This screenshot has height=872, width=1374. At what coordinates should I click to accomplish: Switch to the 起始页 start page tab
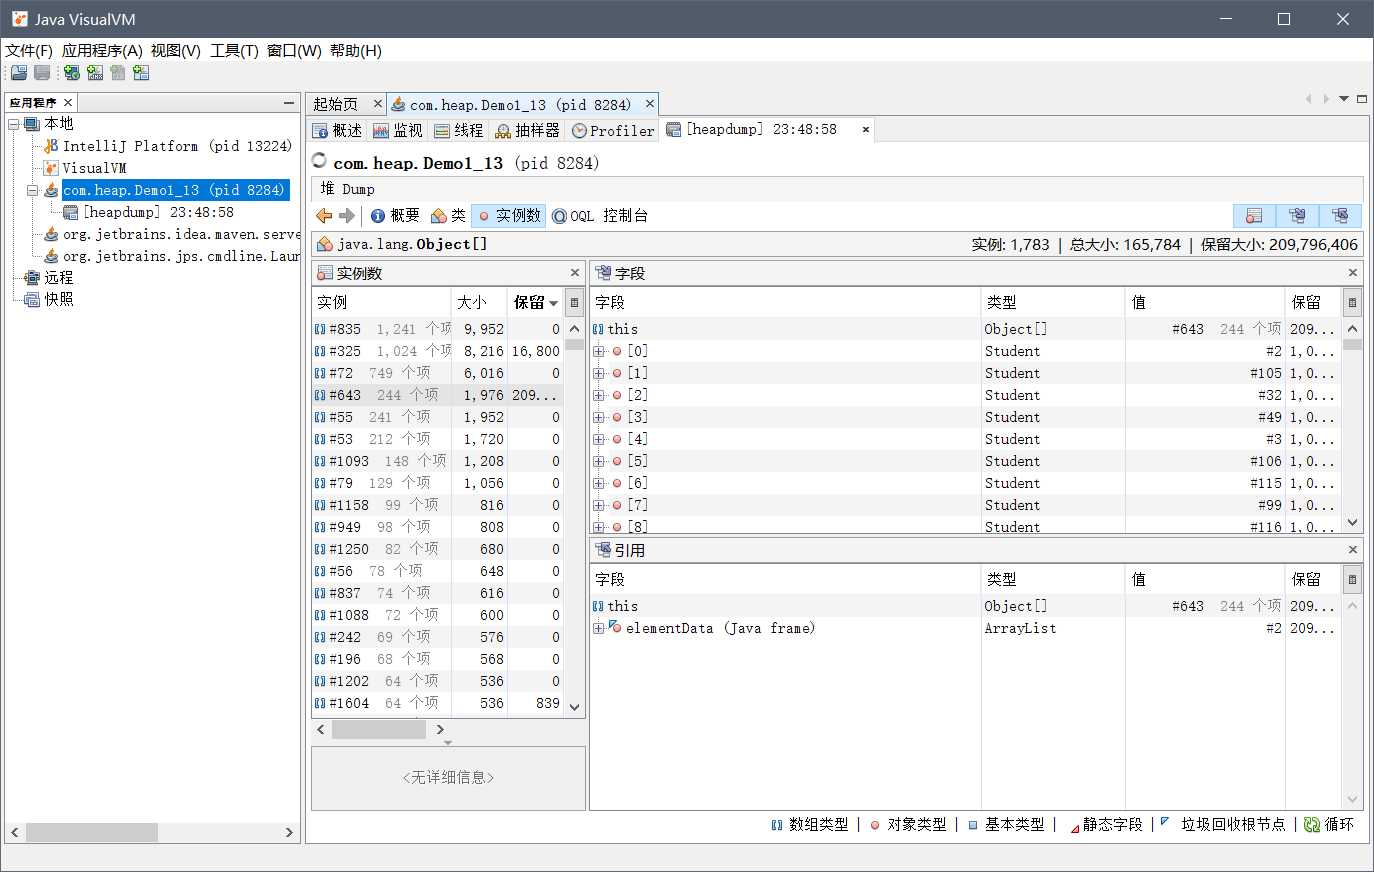336,104
